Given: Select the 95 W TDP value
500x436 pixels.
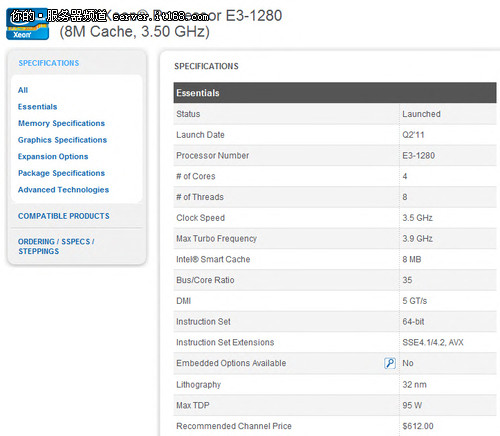Looking at the screenshot, I should (412, 405).
